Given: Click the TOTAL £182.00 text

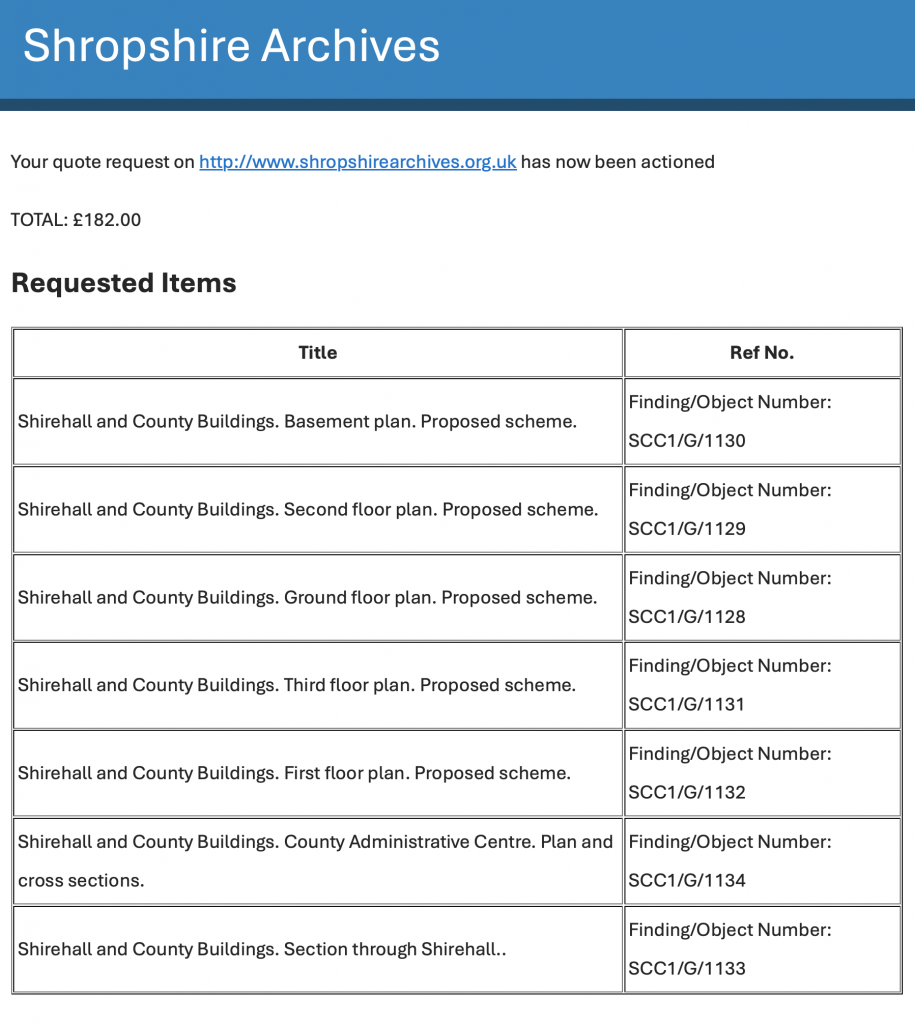Looking at the screenshot, I should click(76, 220).
